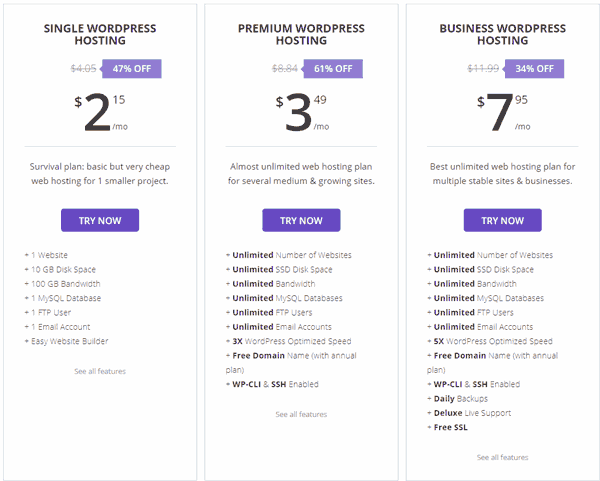Open See all features in Business plan
Screen dimensions: 600x481
point(502,457)
